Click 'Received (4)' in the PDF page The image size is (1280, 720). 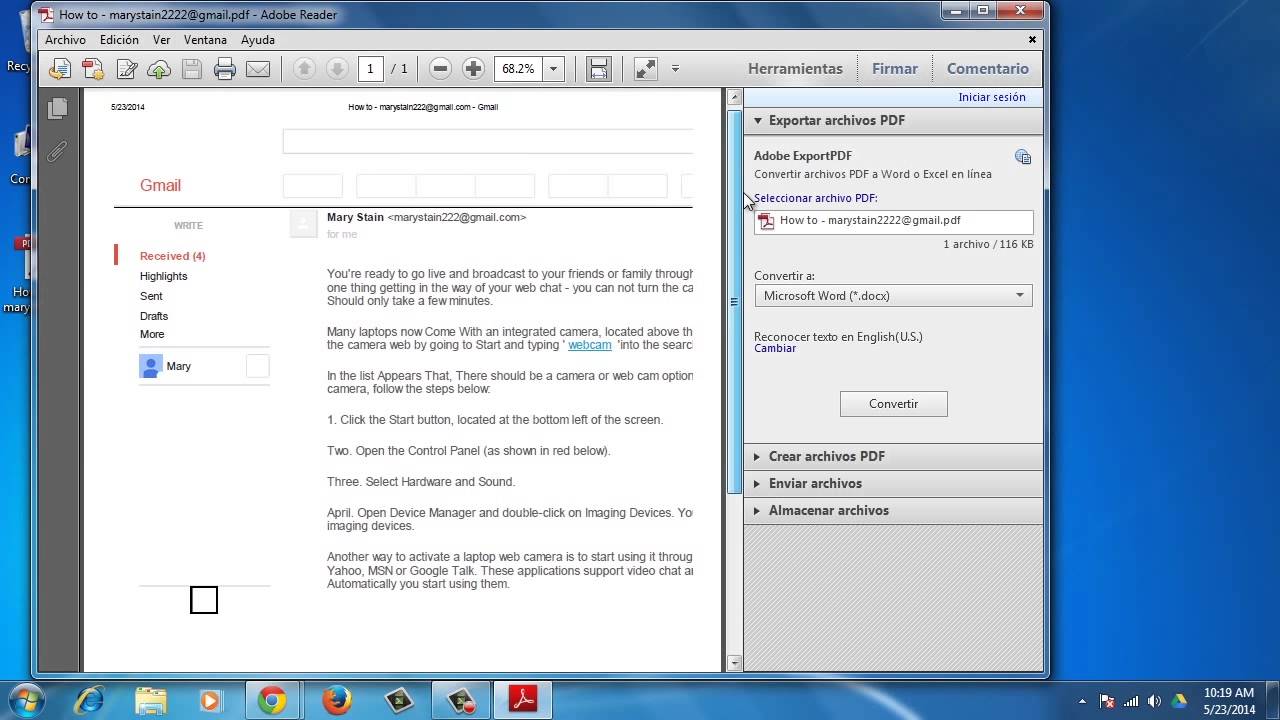[x=172, y=256]
